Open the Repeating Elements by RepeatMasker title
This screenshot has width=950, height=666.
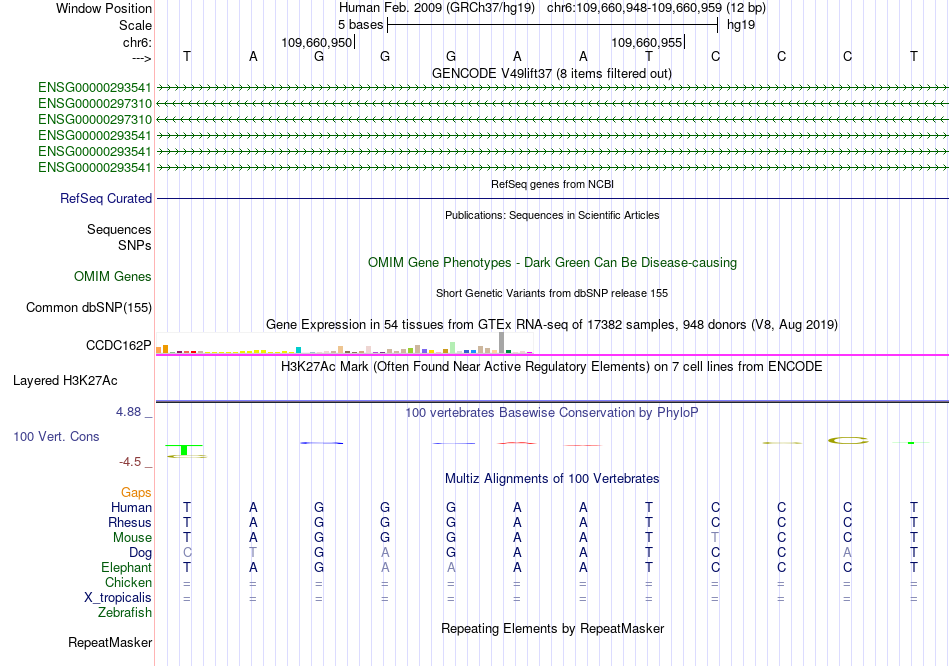tap(552, 628)
